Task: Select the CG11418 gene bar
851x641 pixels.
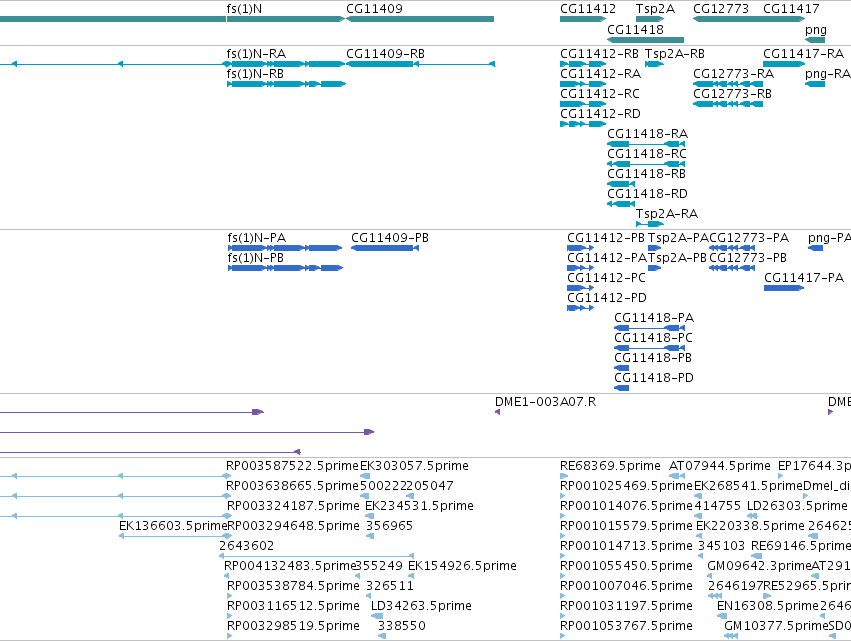Action: pyautogui.click(x=645, y=40)
